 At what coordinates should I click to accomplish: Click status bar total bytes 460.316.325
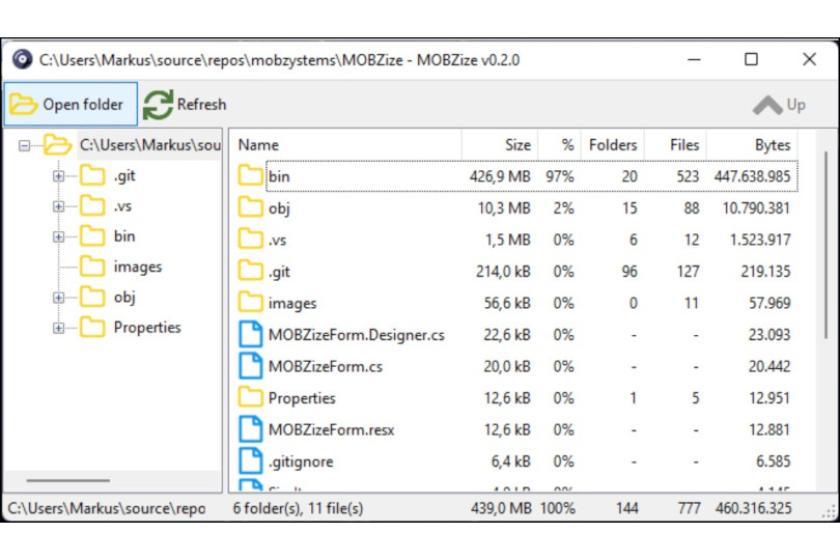(x=753, y=508)
